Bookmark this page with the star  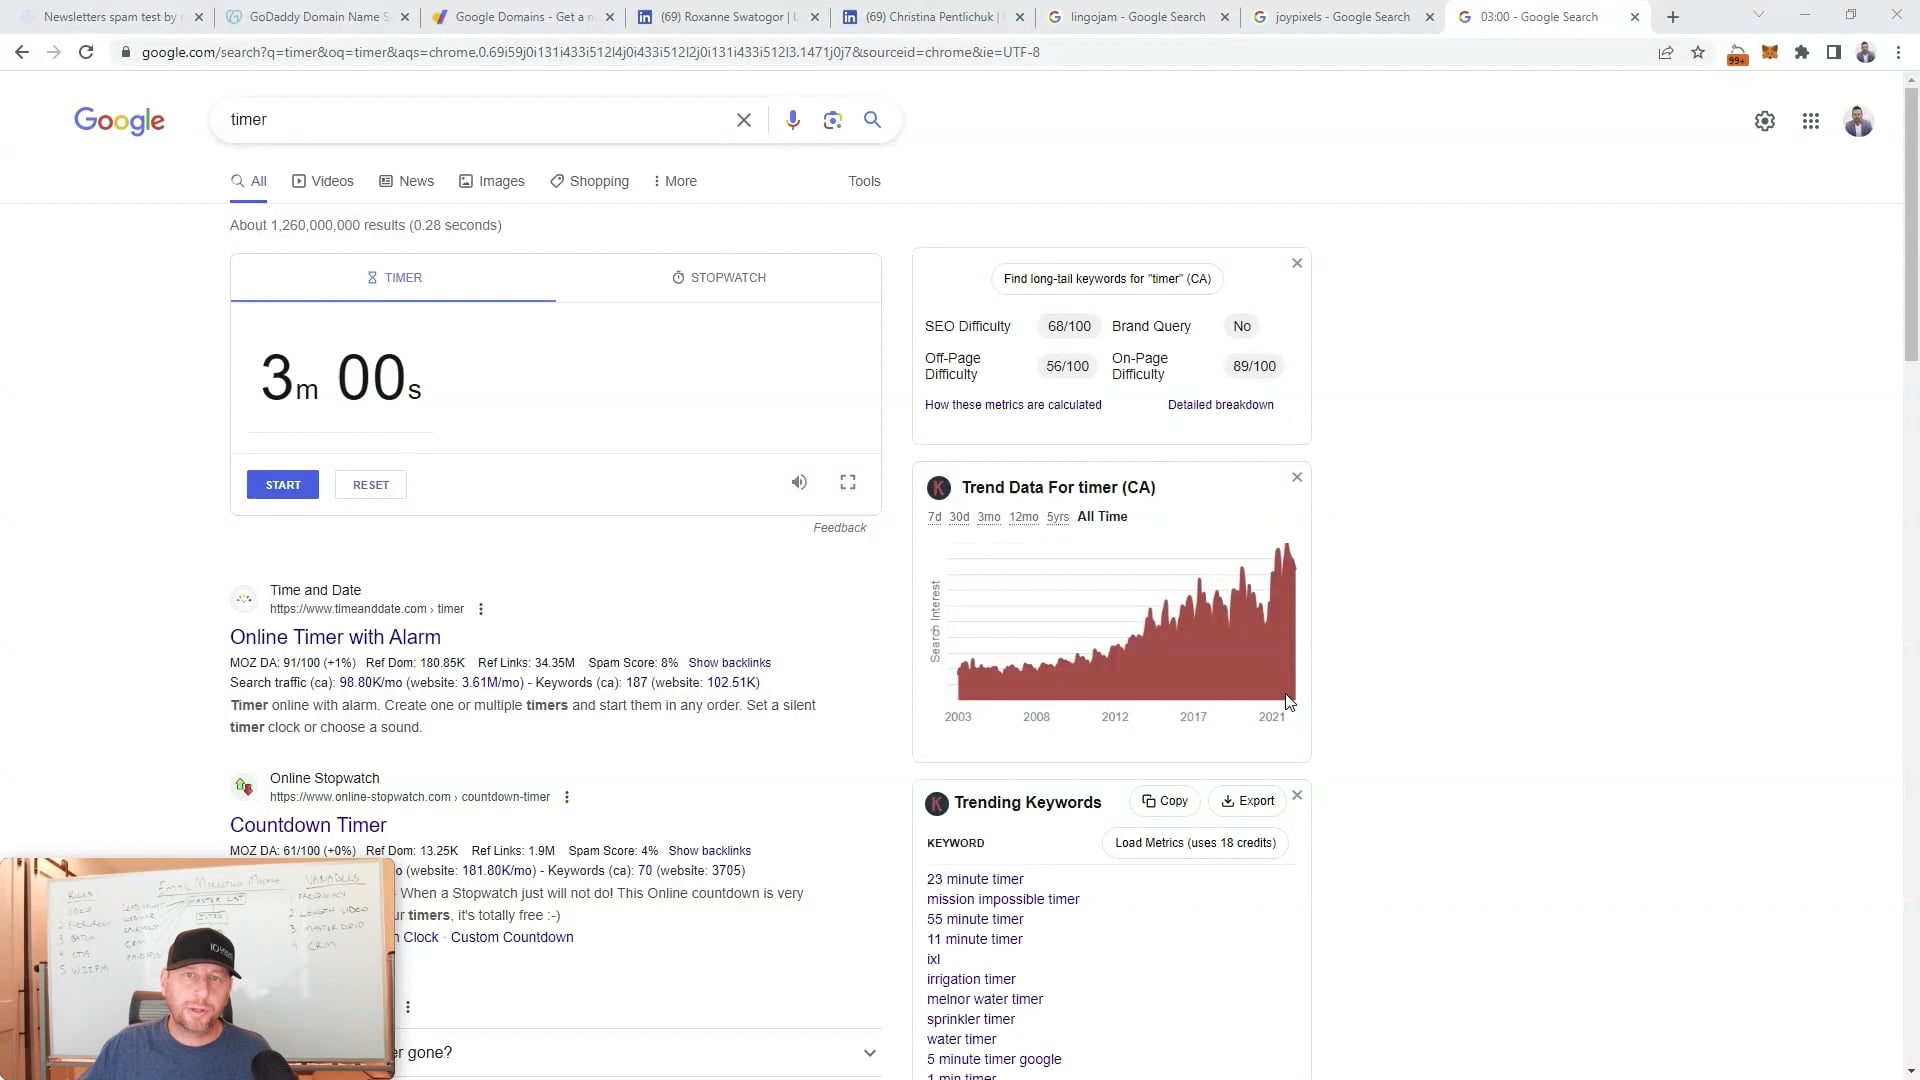[1698, 52]
